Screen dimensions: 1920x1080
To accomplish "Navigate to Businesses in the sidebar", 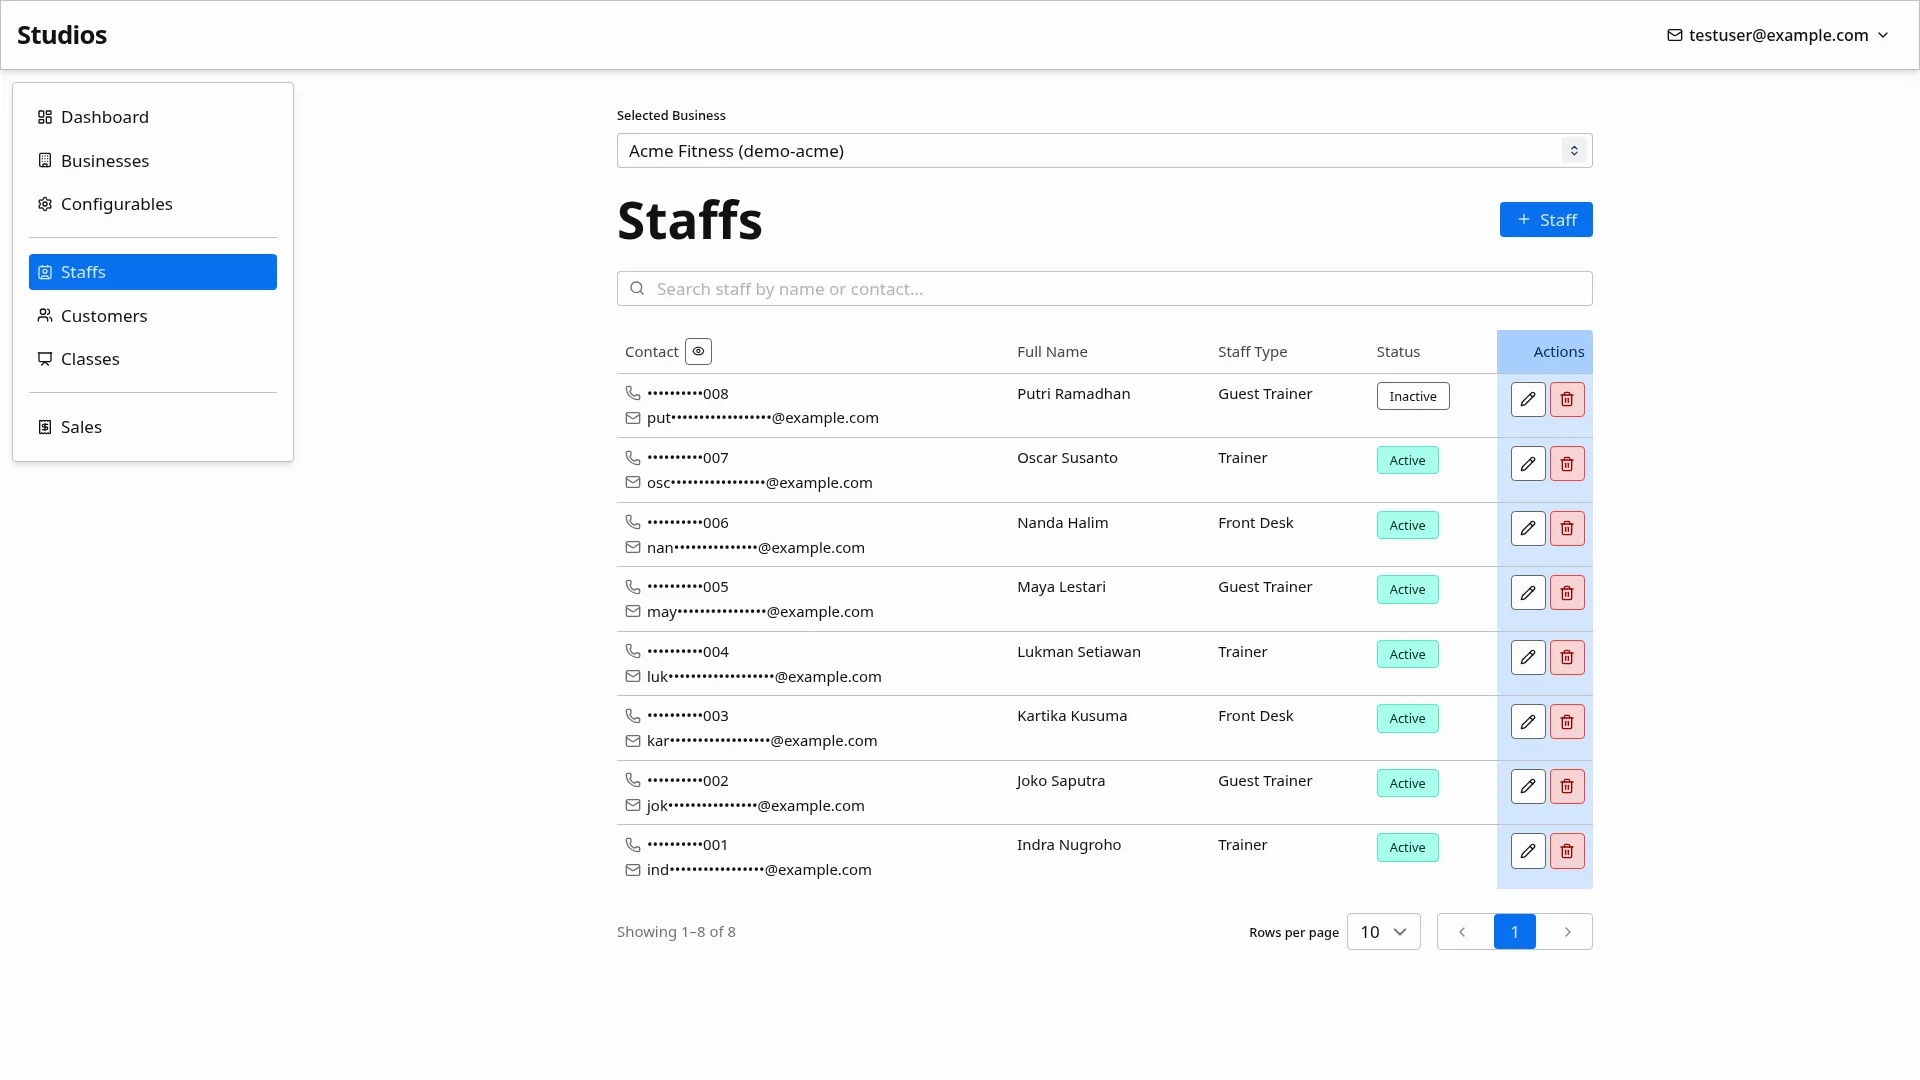I will tap(153, 161).
